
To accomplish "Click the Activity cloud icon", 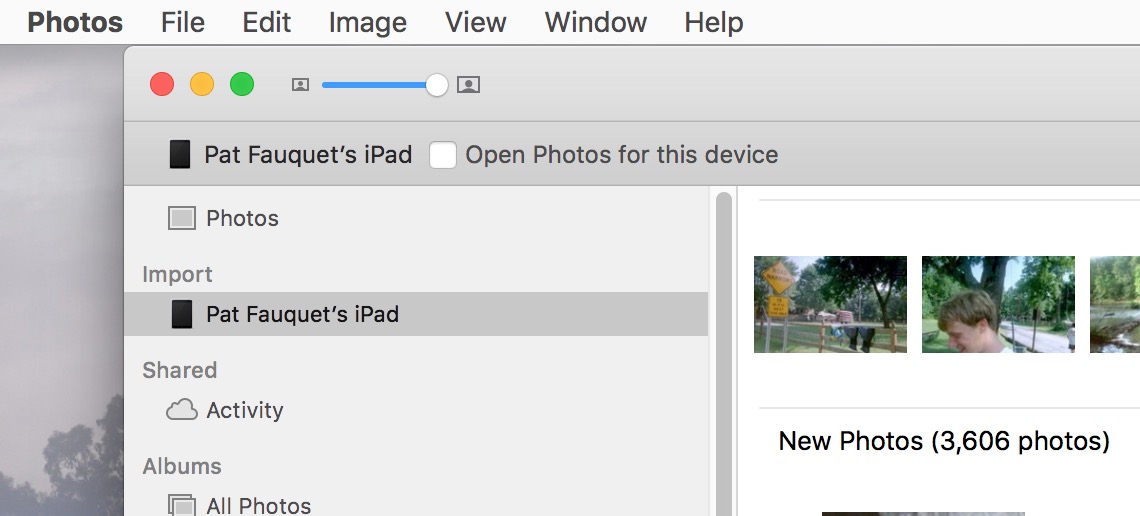I will [x=181, y=410].
